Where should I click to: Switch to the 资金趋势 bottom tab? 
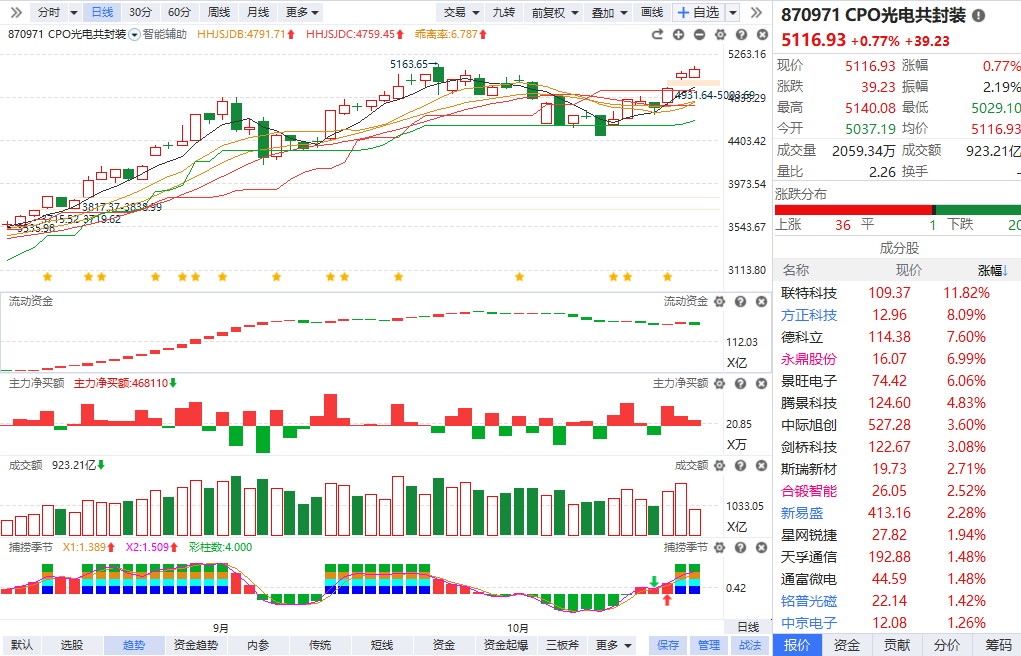(x=195, y=645)
